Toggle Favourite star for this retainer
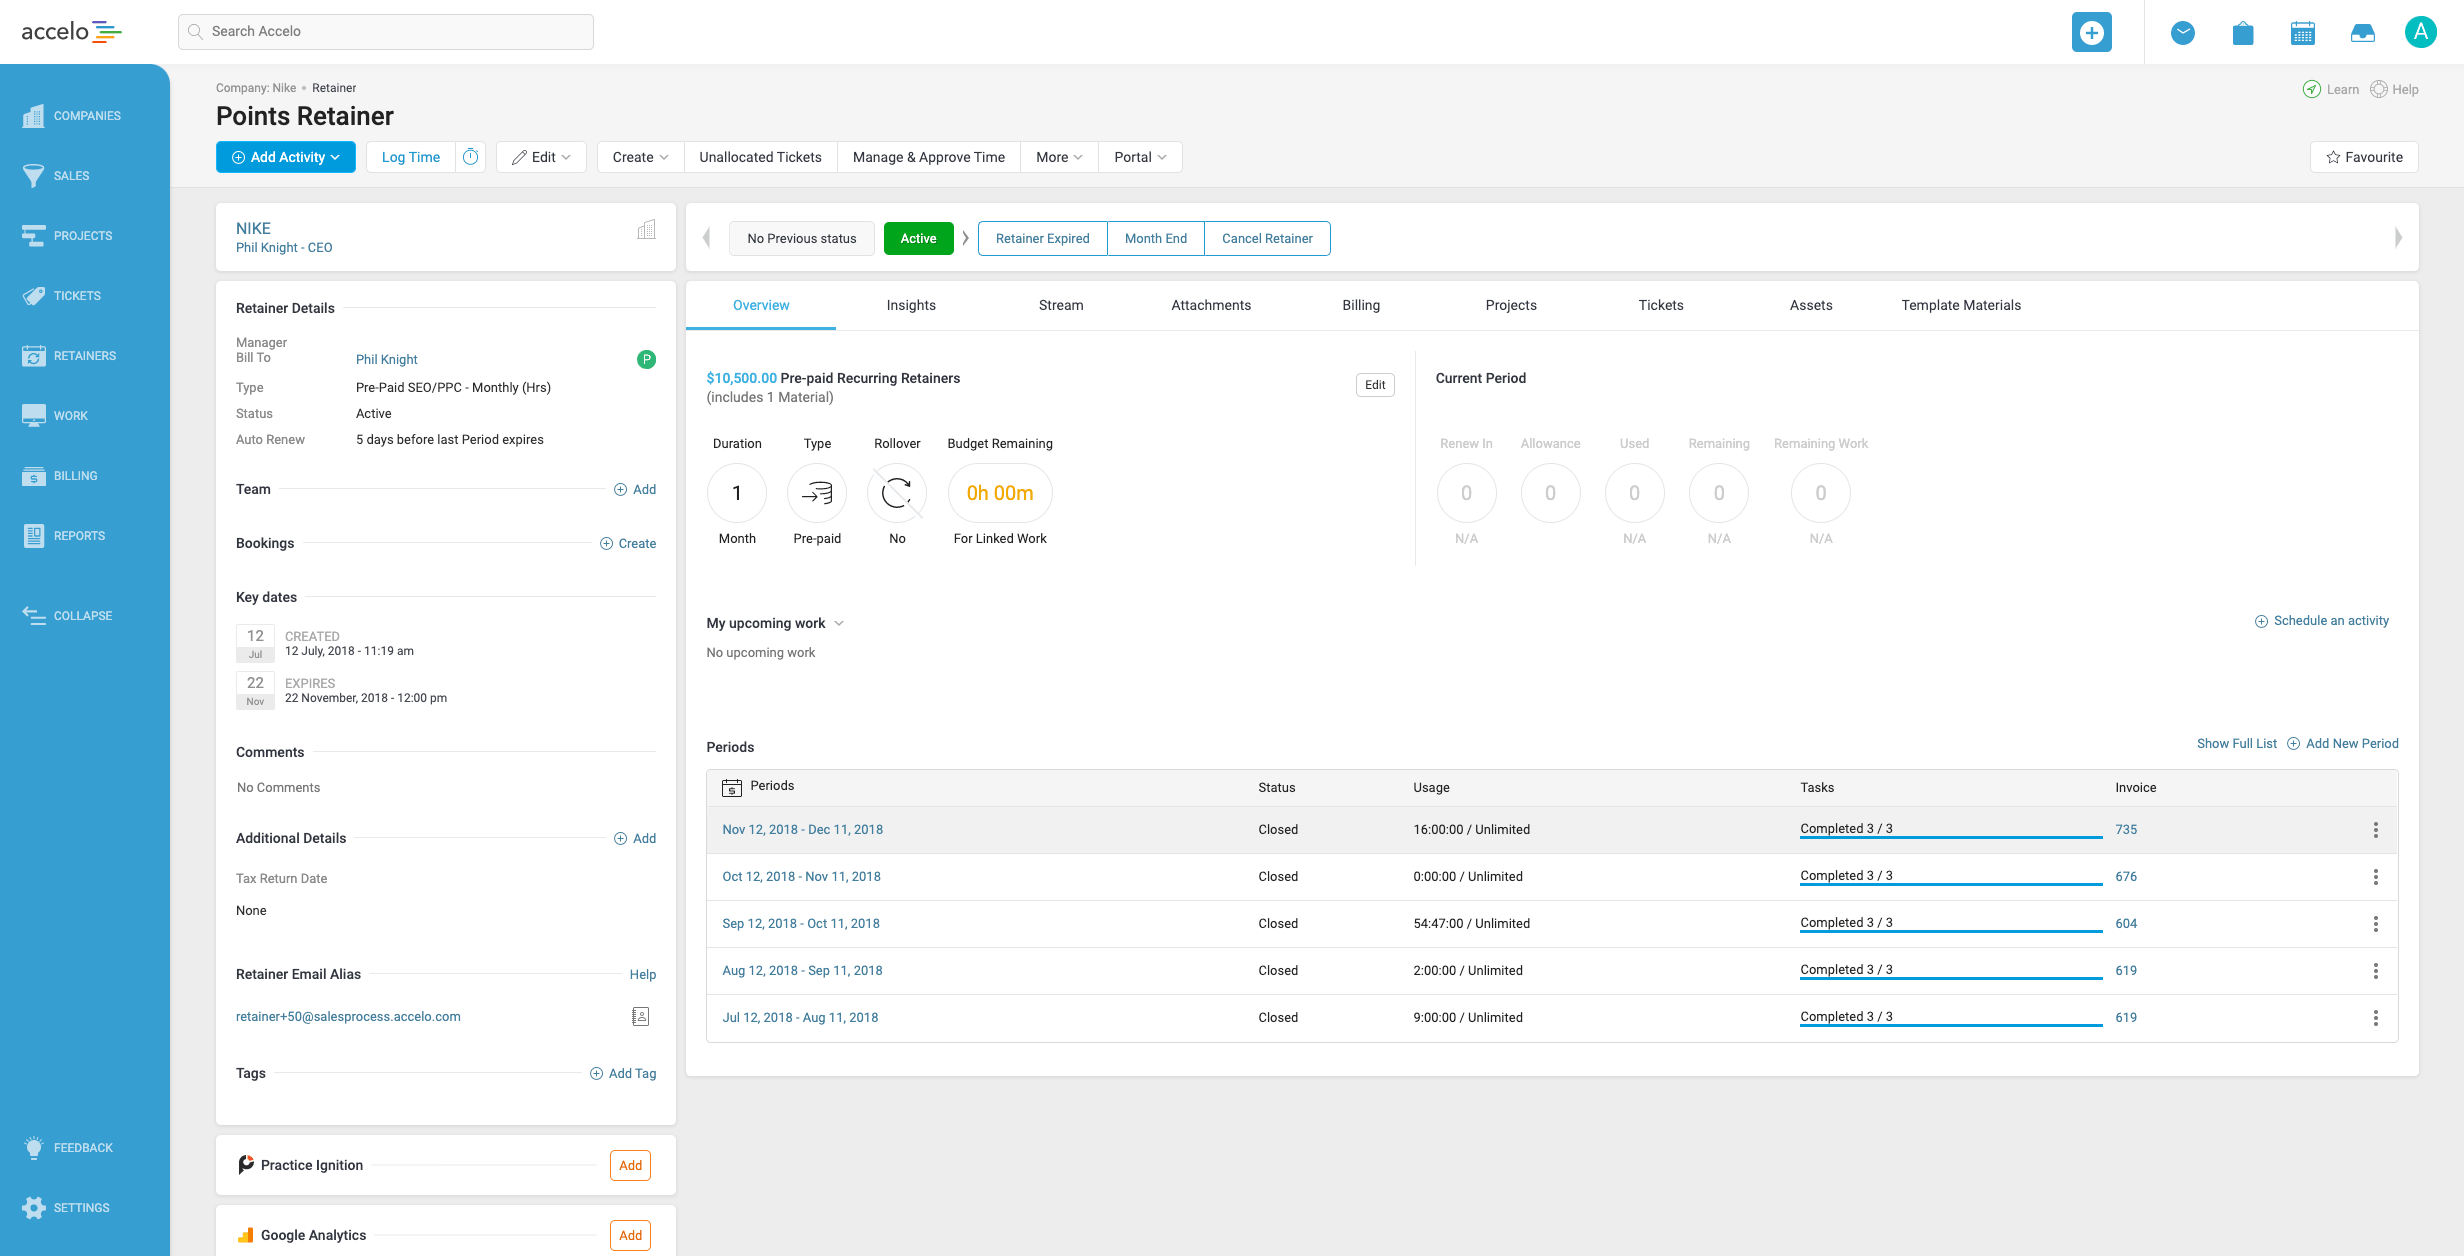The width and height of the screenshot is (2464, 1256). click(x=2363, y=157)
